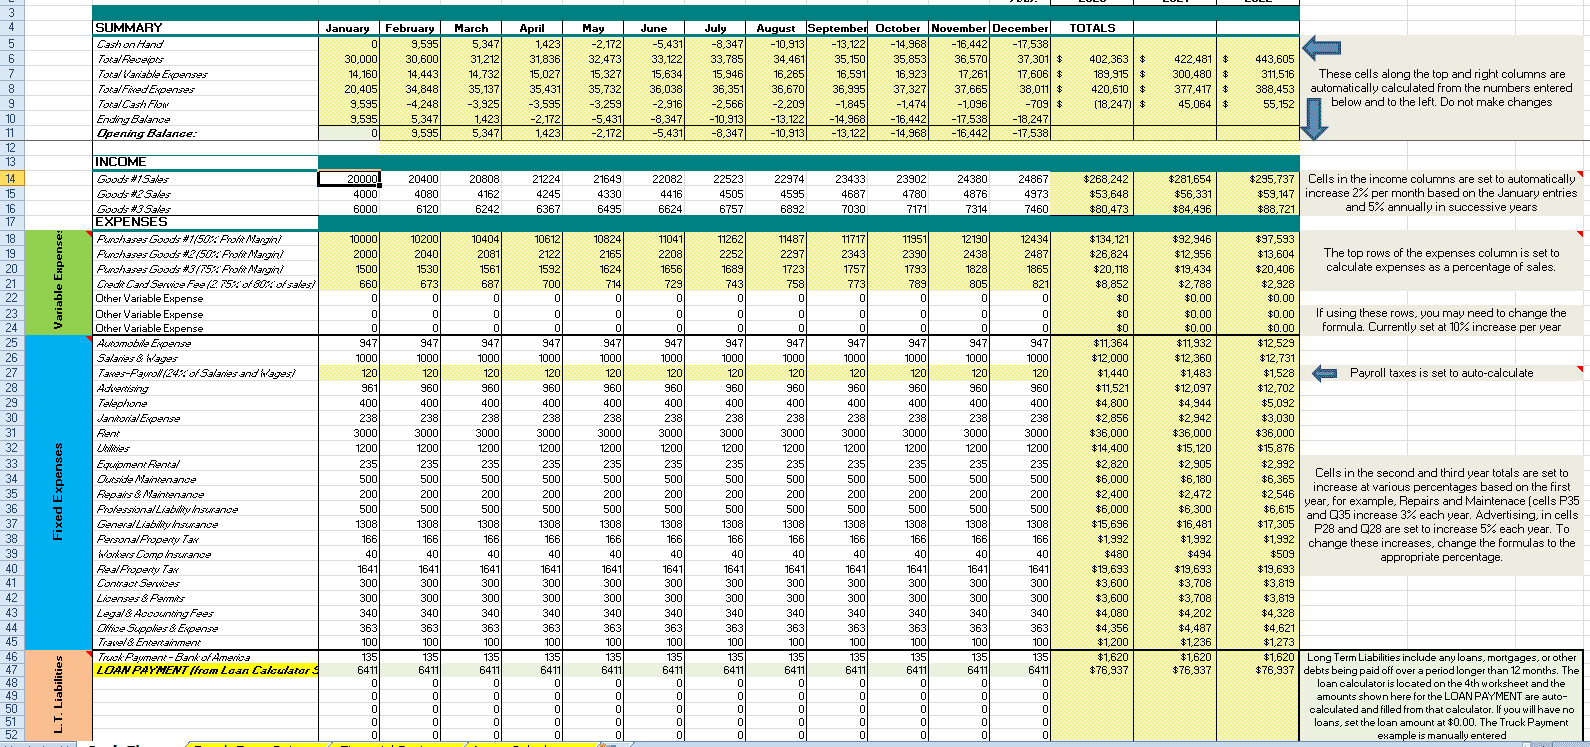Viewport: 1590px width, 747px height.
Task: Click the Automobile Expense row label
Action: (143, 343)
